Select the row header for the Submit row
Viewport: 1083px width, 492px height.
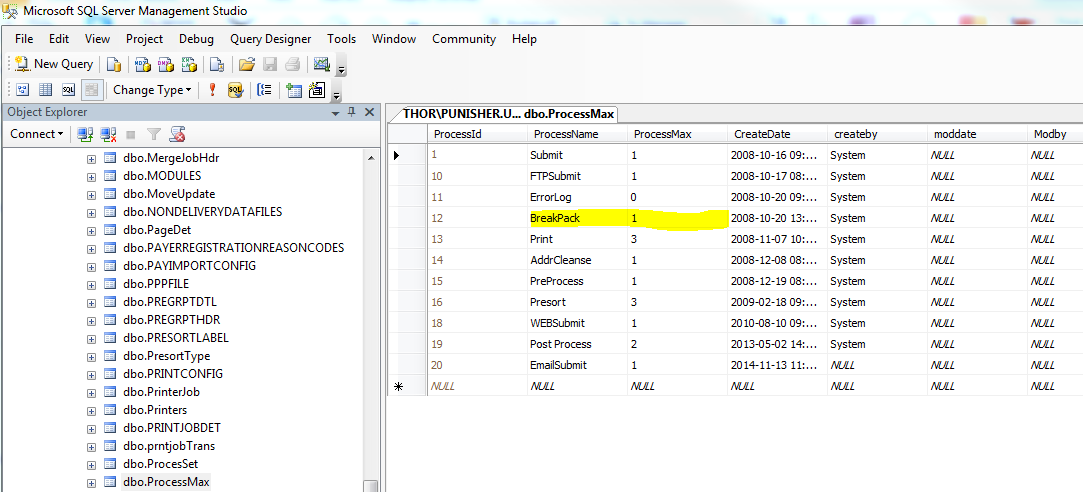(408, 155)
